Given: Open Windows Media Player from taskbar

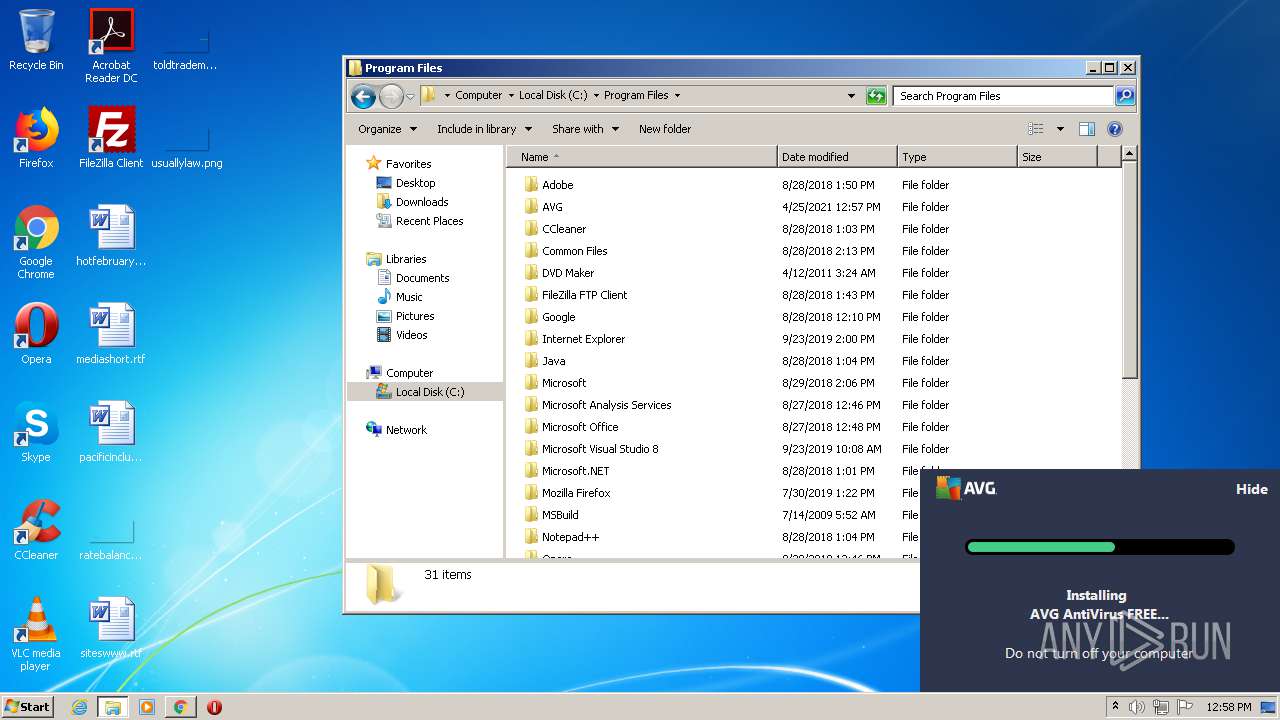Looking at the screenshot, I should tap(147, 707).
